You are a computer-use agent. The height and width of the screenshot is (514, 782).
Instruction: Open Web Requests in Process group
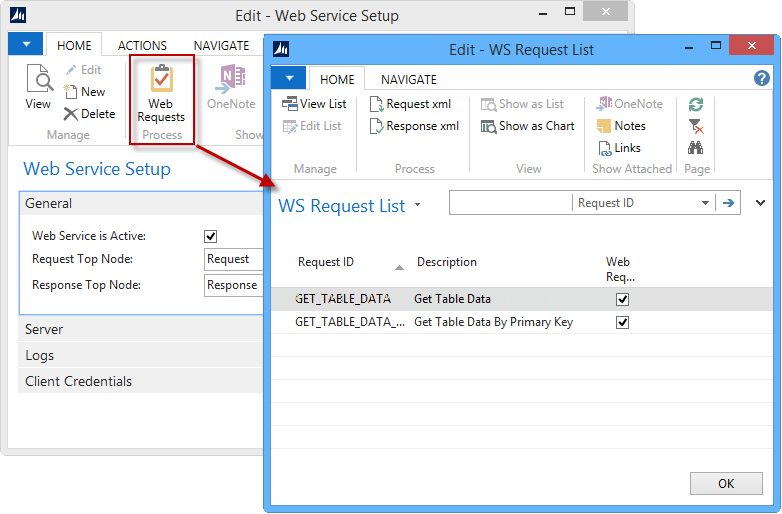click(x=161, y=94)
